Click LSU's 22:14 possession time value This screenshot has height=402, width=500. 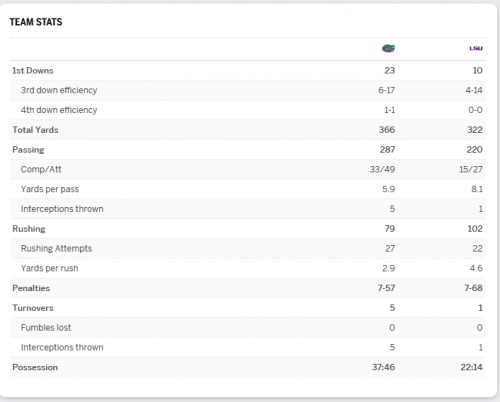tap(471, 367)
